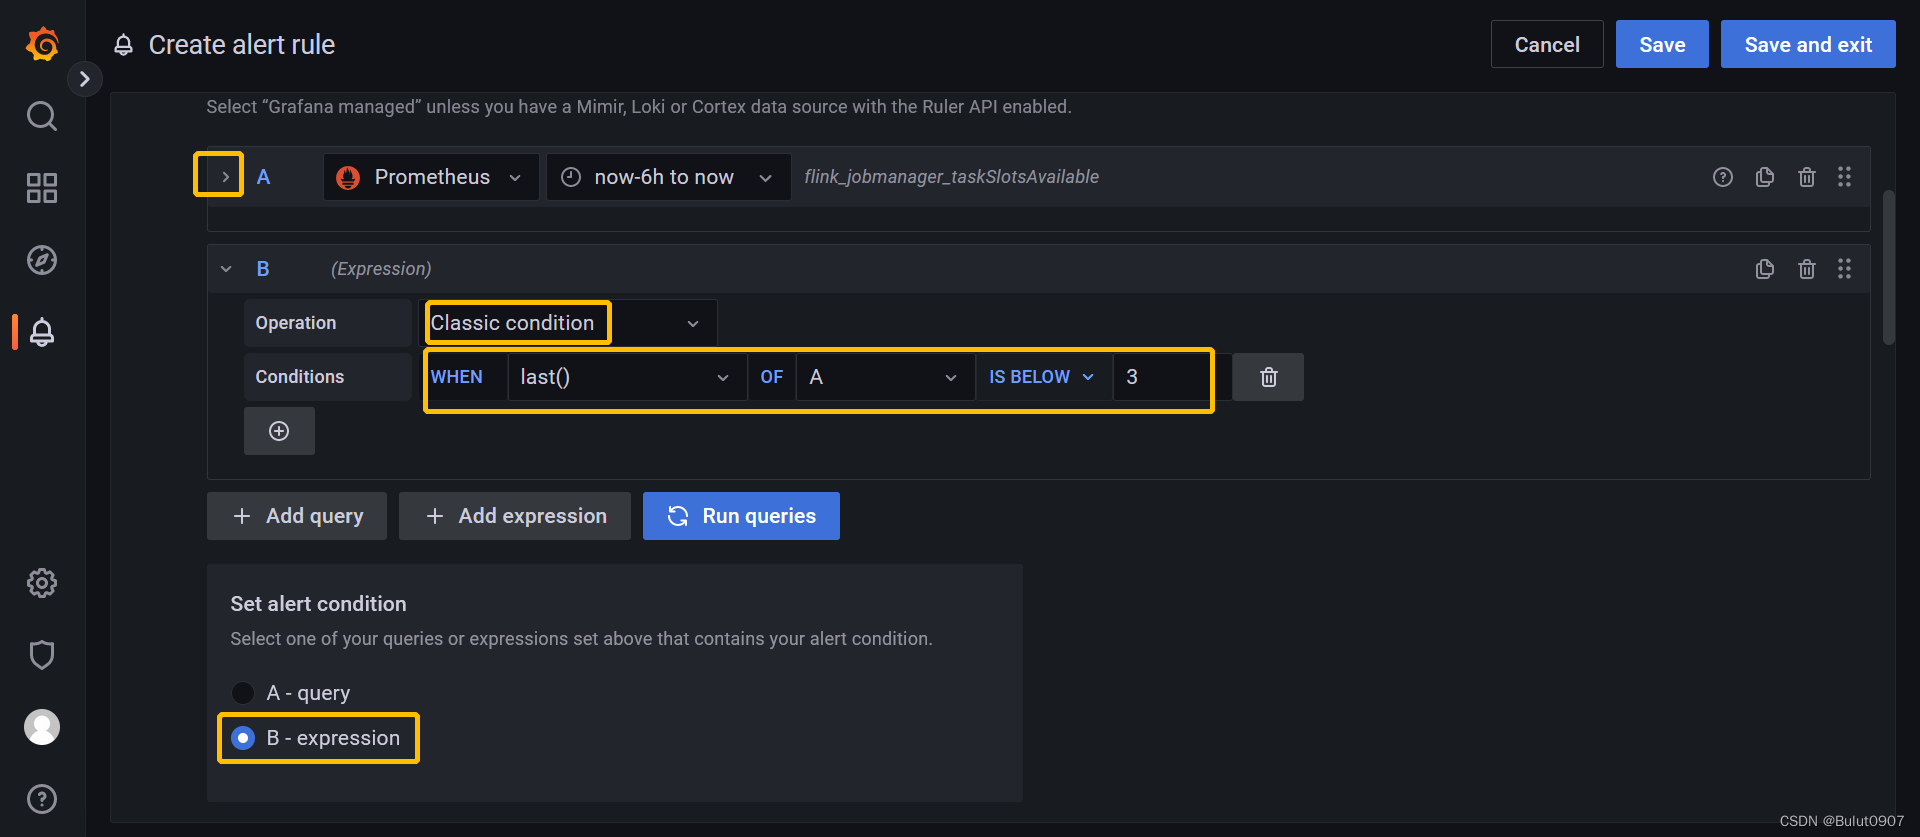Click Run queries button

click(741, 516)
